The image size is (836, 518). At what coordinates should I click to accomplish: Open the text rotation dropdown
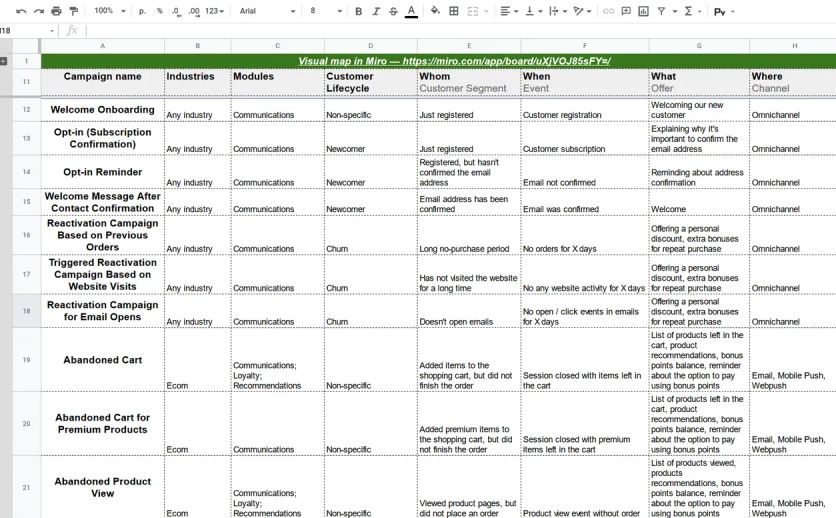click(x=582, y=11)
